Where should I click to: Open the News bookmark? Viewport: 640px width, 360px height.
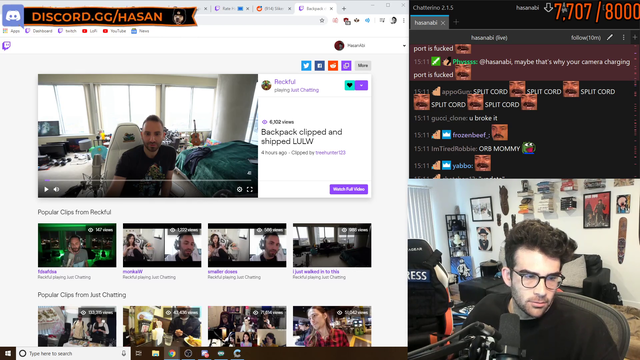click(x=140, y=31)
